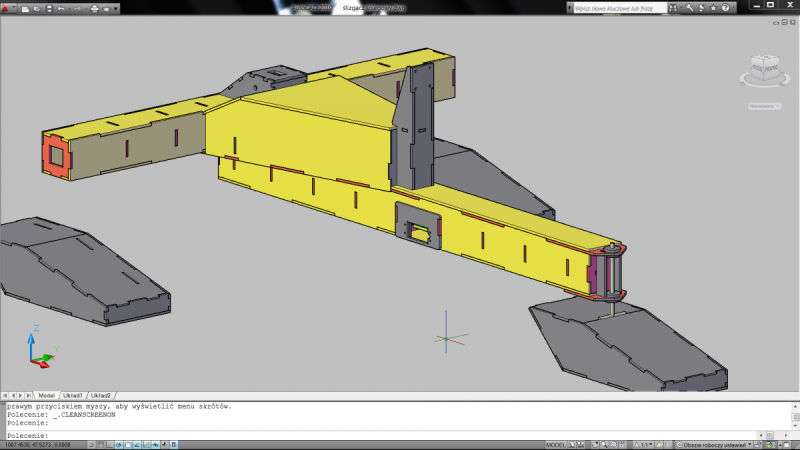Click the New drawing icon

(24, 8)
